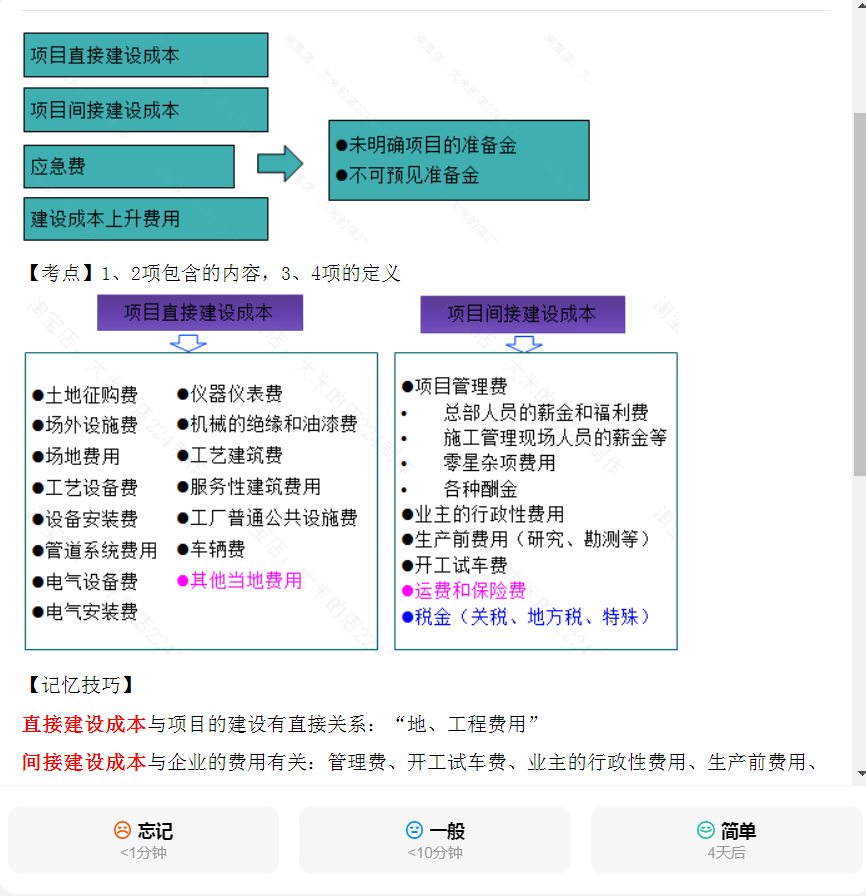Image resolution: width=866 pixels, height=896 pixels.
Task: Click the 工厂普通公共设施费 item
Action: (267, 518)
